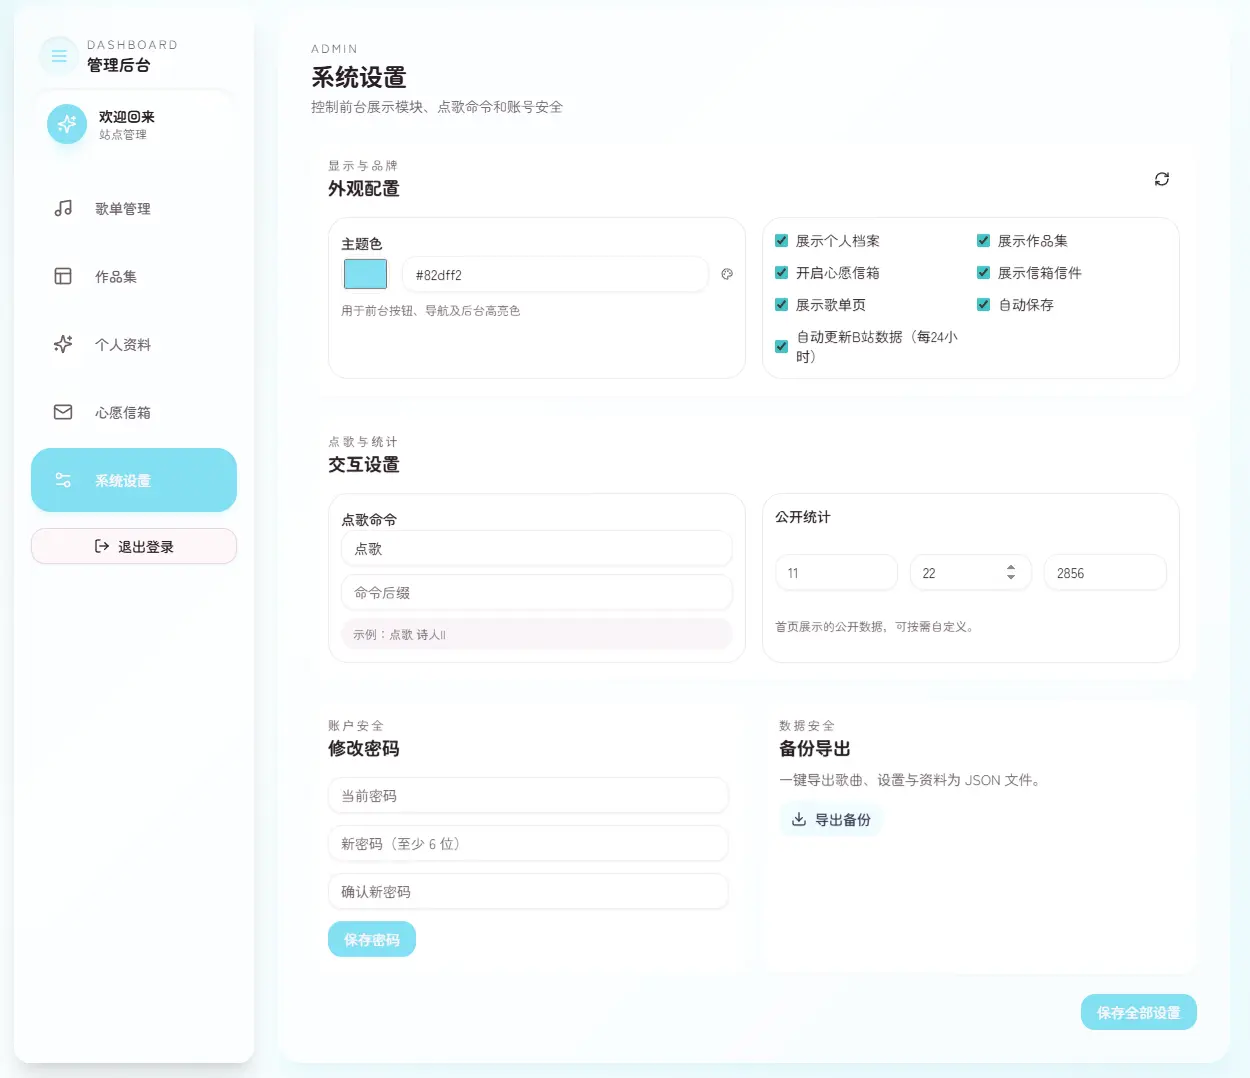The height and width of the screenshot is (1078, 1250).
Task: Click the hamburger menu icon at top left
Action: click(58, 55)
